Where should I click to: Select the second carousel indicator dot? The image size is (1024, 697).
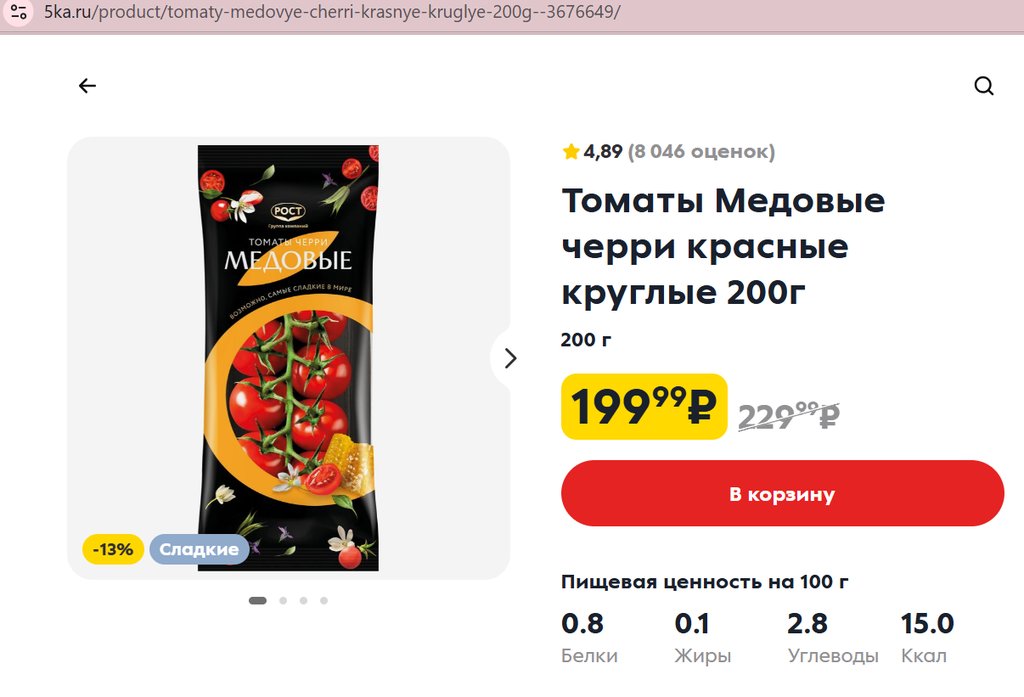(283, 600)
